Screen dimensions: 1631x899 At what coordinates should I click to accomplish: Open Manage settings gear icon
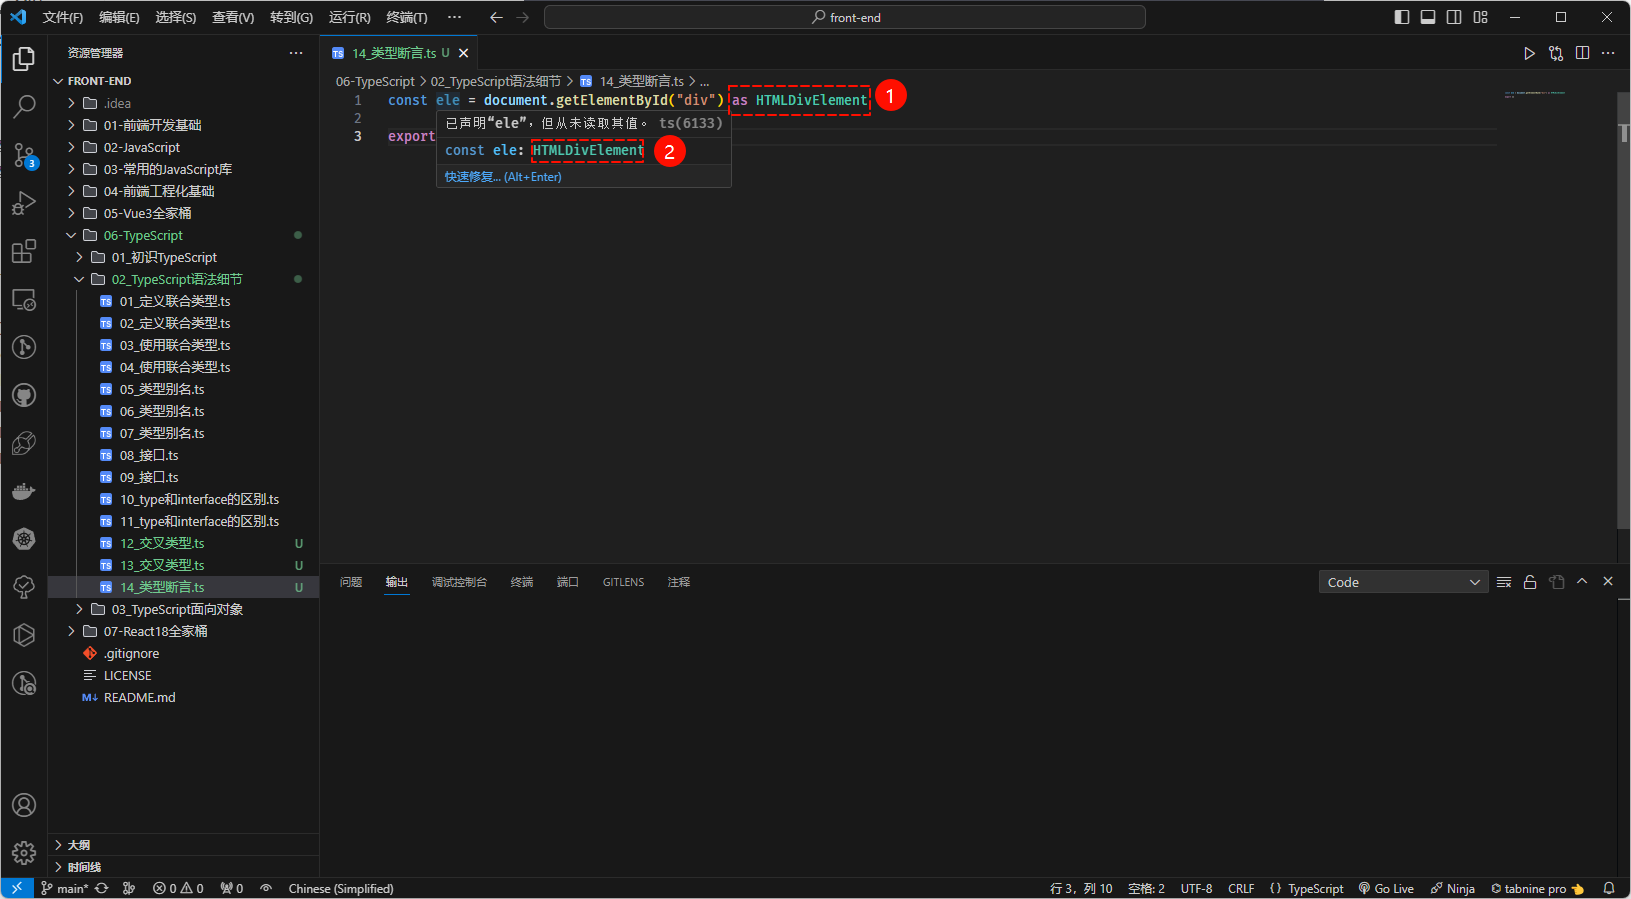tap(24, 852)
